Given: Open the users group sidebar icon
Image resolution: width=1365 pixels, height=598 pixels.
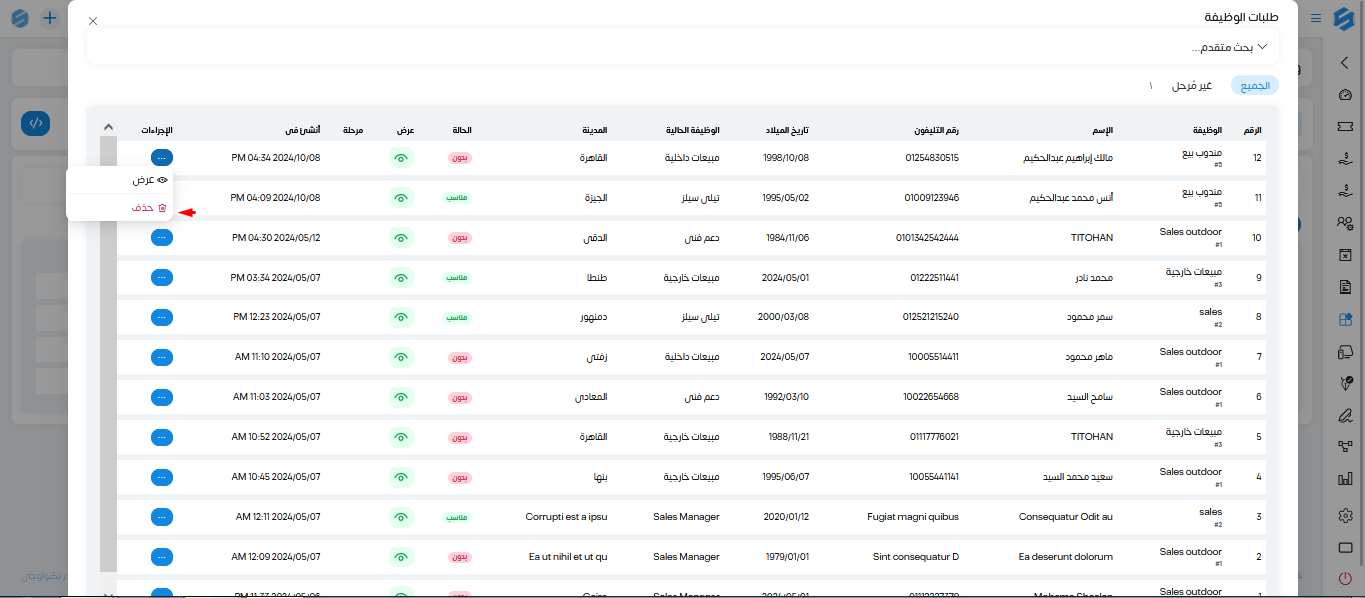Looking at the screenshot, I should (1345, 223).
